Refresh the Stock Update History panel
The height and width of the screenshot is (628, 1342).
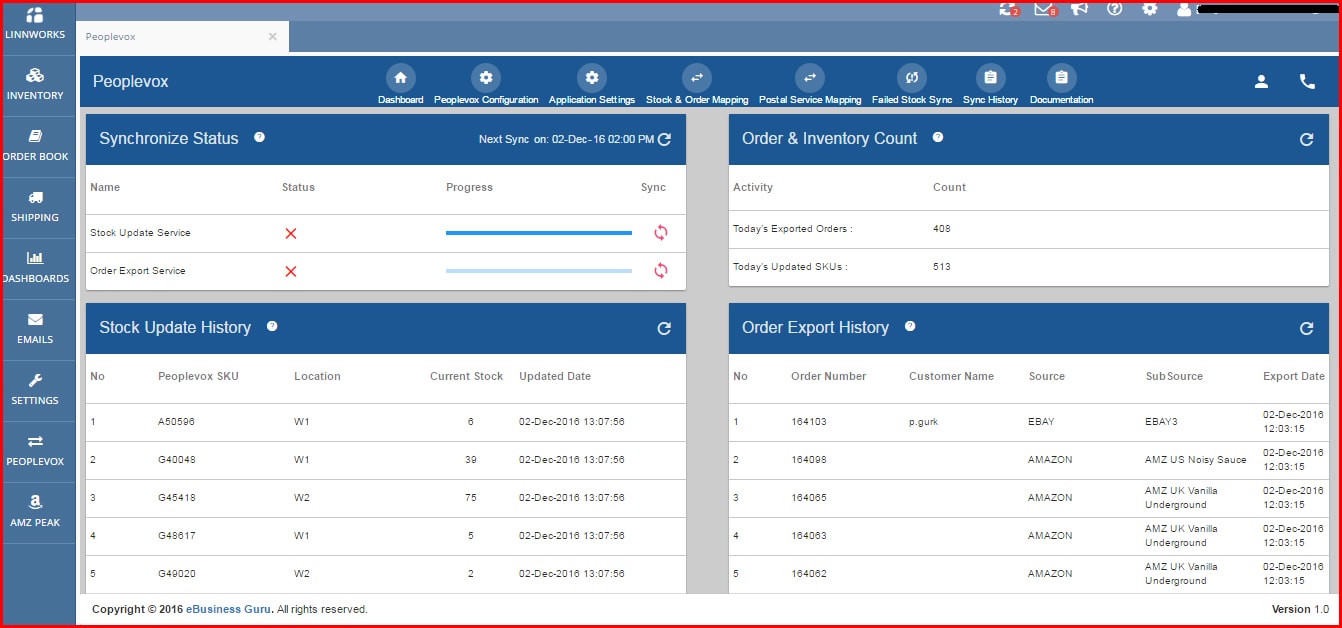pos(664,329)
